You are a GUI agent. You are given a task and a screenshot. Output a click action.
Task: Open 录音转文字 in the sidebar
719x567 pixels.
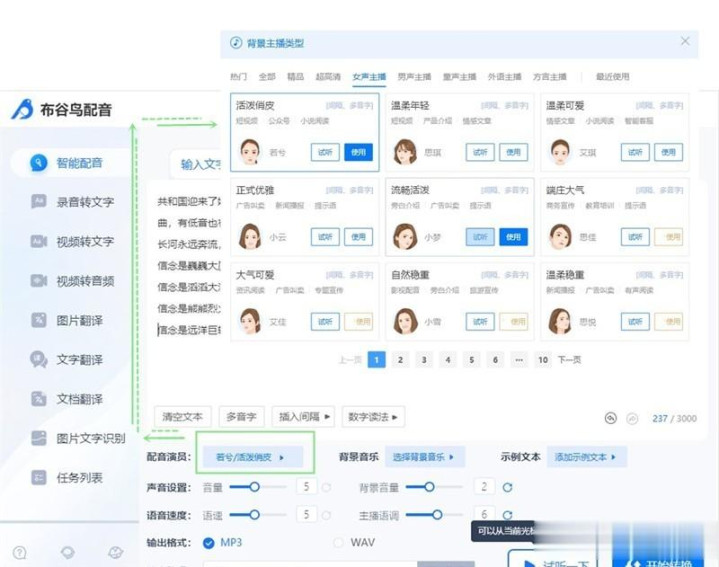pos(72,202)
